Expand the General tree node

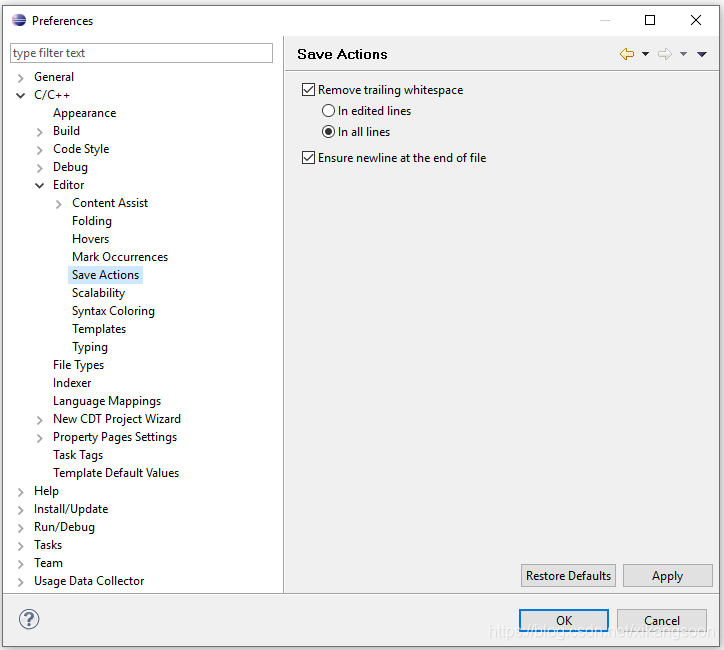tap(21, 78)
